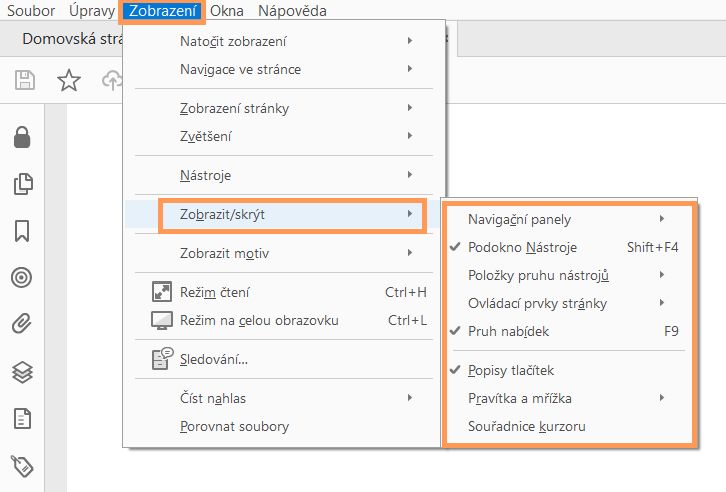726x492 pixels.
Task: Click the Save floppy disk icon
Action: pyautogui.click(x=25, y=81)
